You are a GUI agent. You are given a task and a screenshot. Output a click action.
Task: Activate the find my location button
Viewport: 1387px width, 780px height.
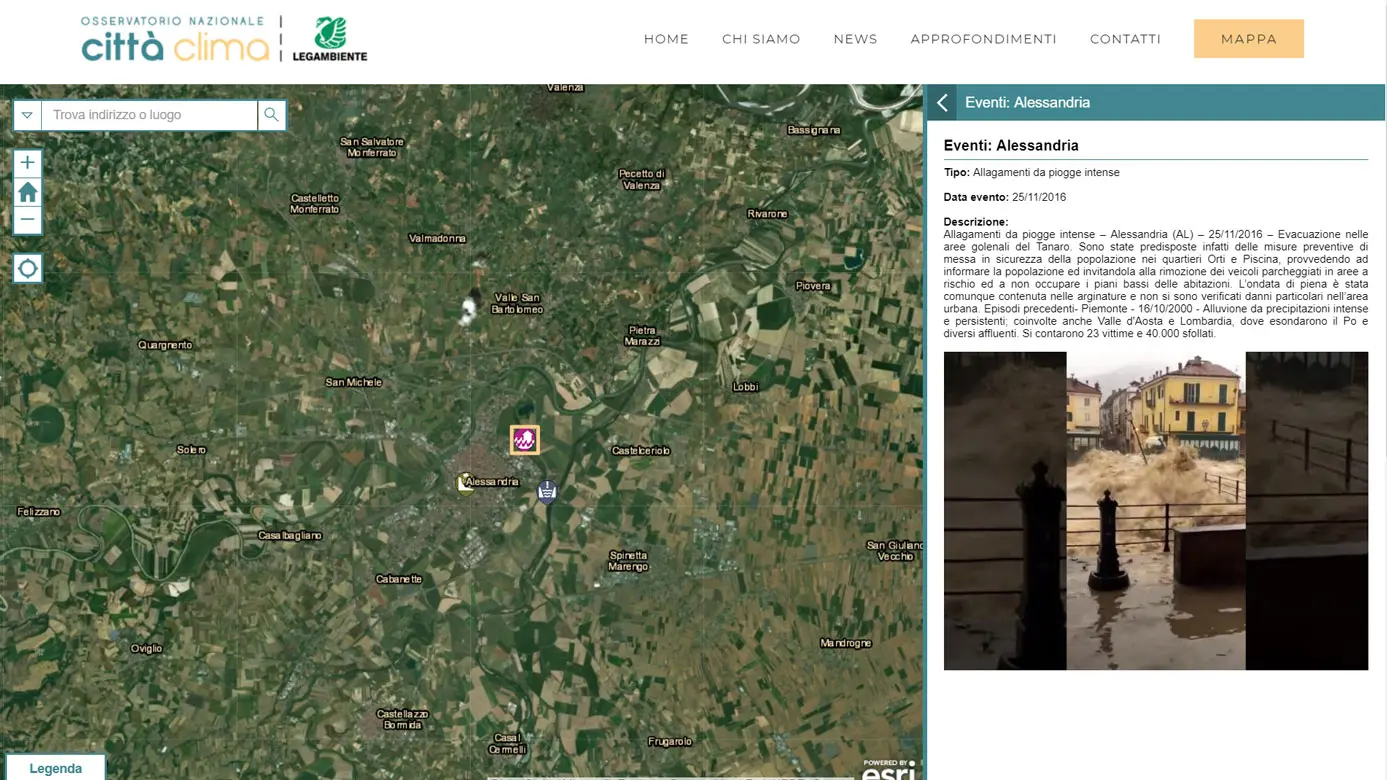point(27,268)
